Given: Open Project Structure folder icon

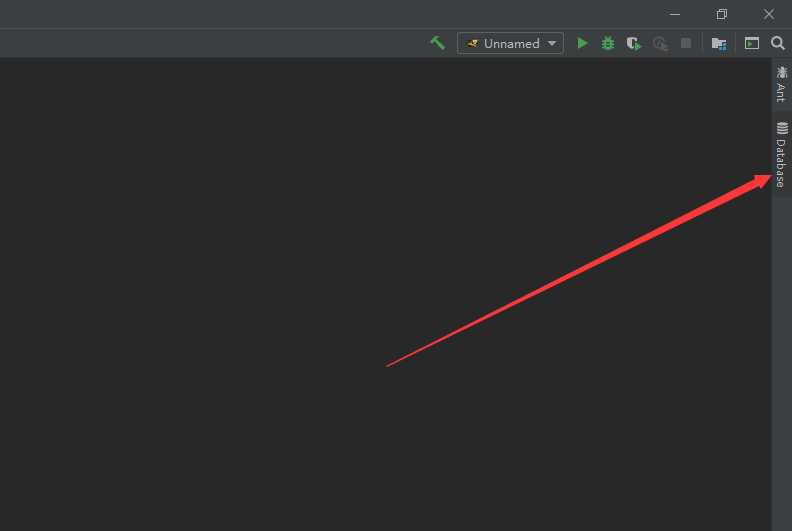Looking at the screenshot, I should [x=719, y=44].
